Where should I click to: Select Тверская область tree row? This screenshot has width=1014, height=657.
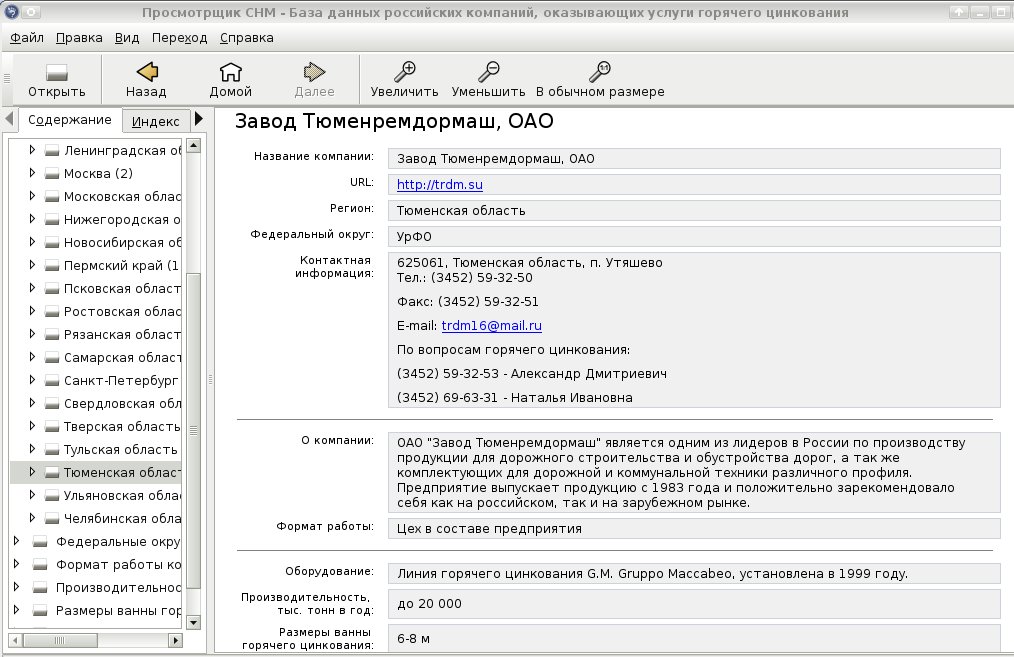pos(96,426)
